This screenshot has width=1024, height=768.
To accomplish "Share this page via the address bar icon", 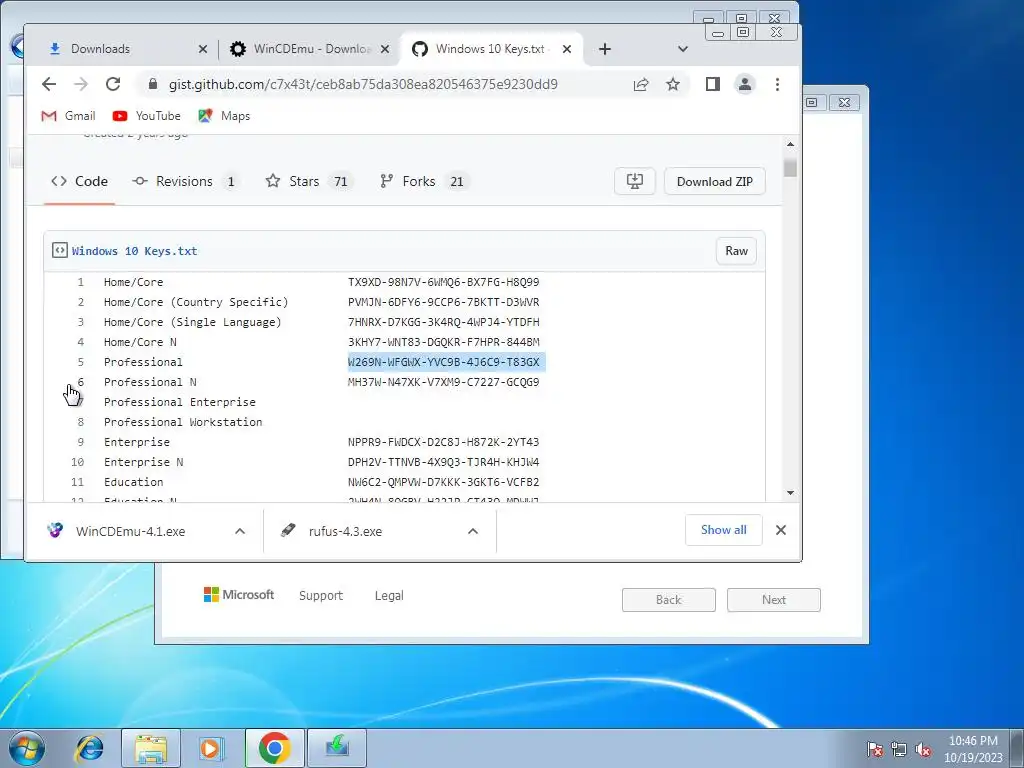I will click(641, 84).
